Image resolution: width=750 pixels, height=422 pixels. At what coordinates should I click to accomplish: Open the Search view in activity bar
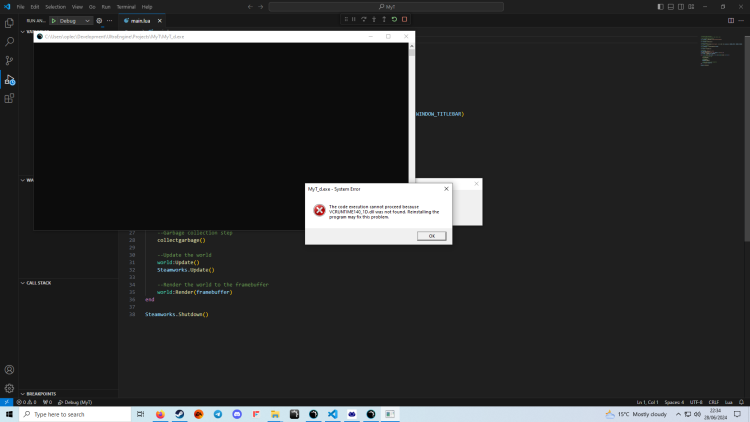pos(9,42)
